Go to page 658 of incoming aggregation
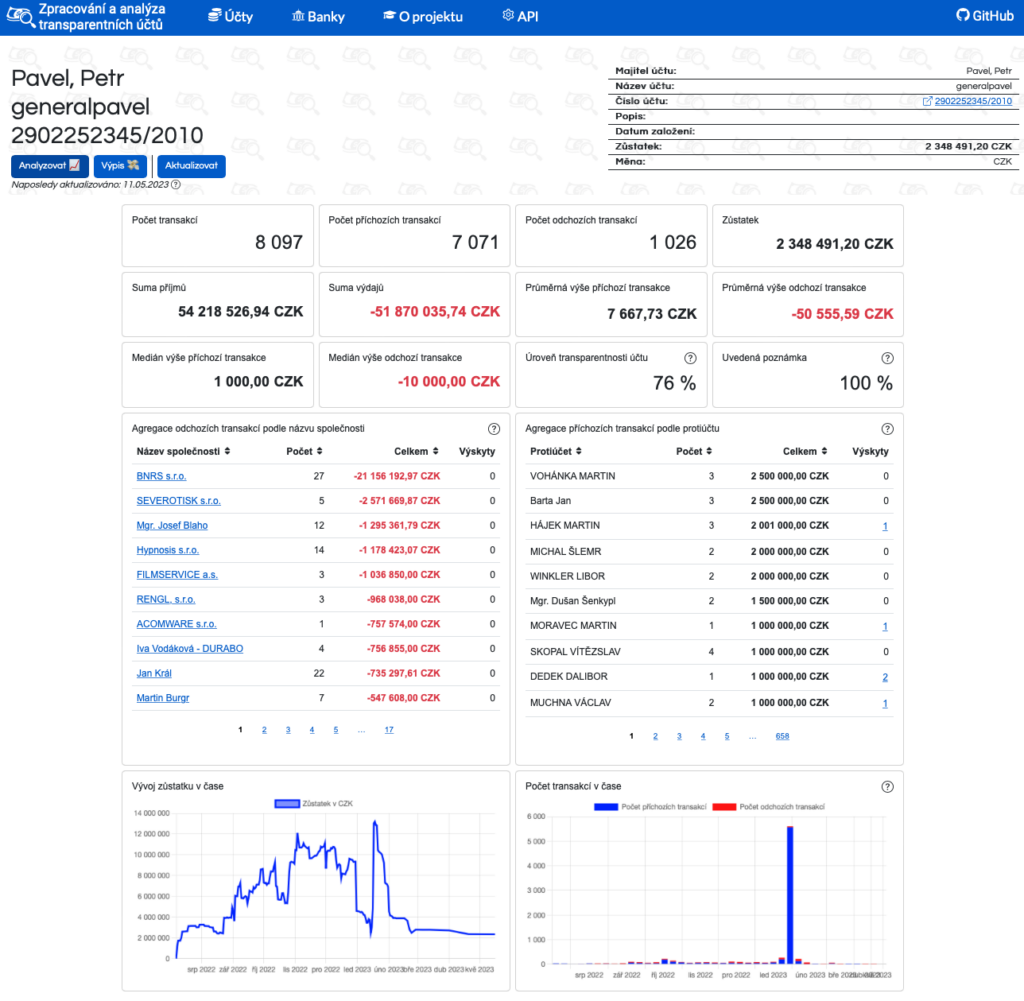This screenshot has width=1024, height=1001. tap(782, 737)
